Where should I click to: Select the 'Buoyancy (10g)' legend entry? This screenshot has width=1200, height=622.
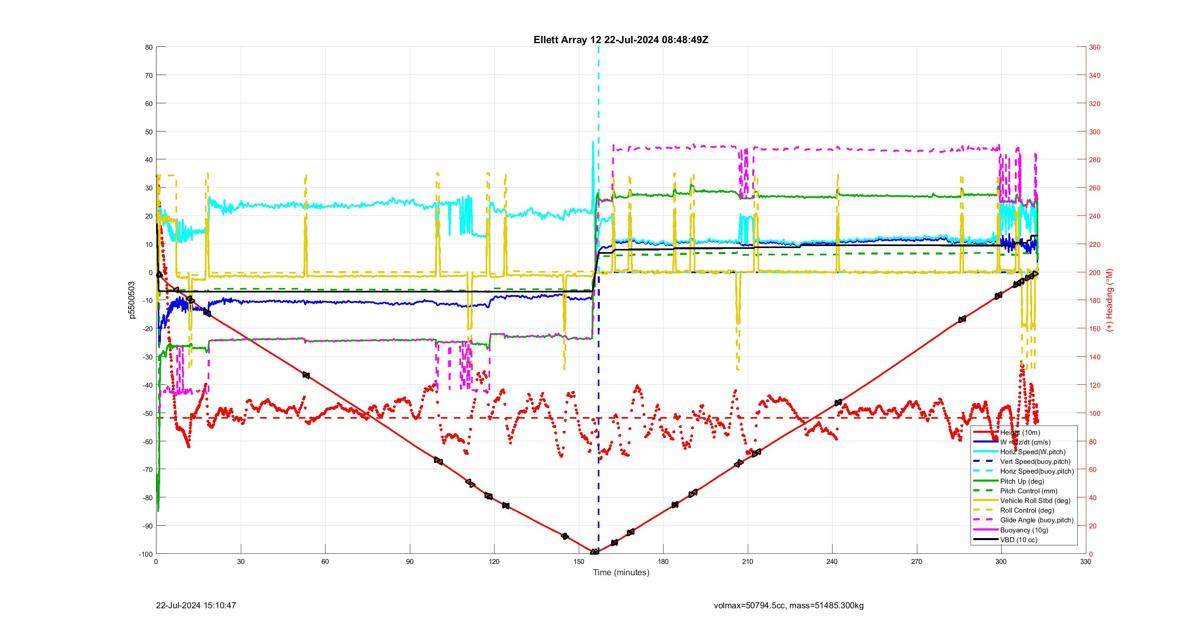(x=1022, y=530)
